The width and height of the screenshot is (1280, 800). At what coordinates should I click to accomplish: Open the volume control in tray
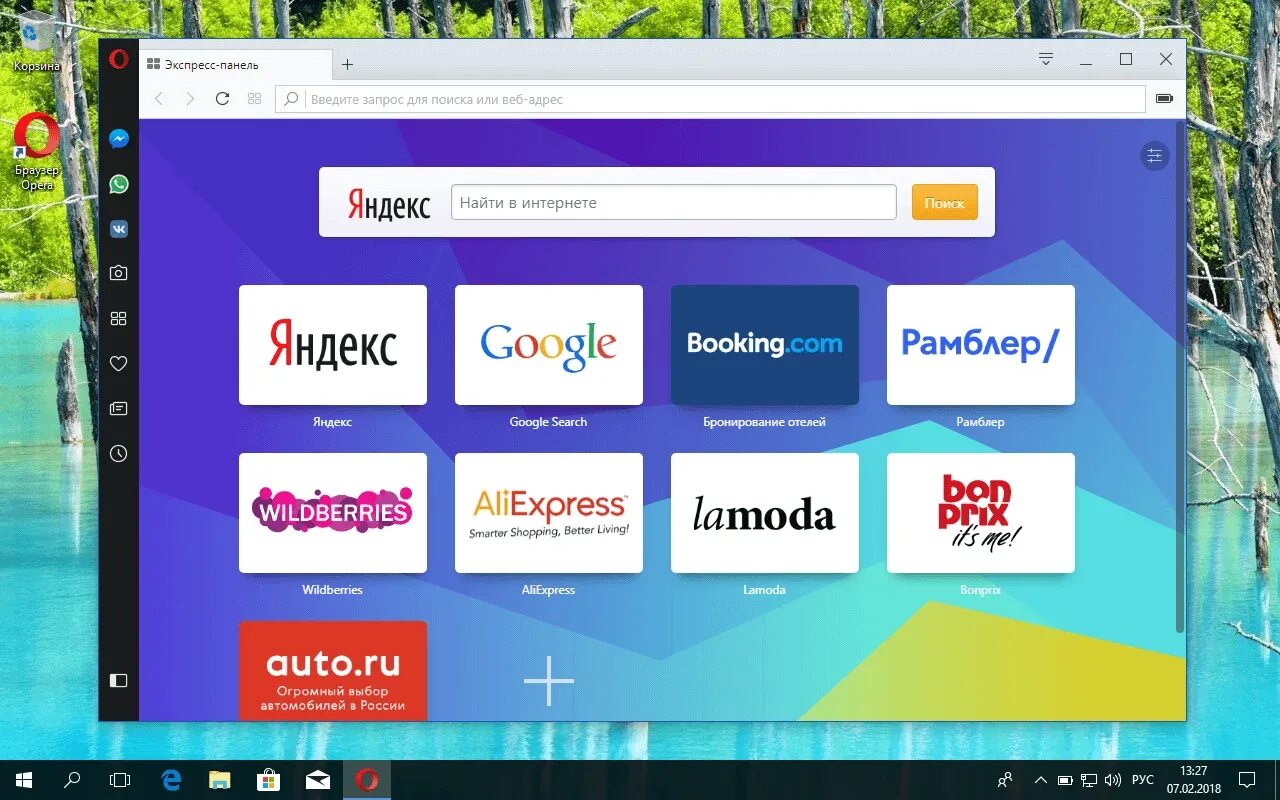(x=1113, y=780)
